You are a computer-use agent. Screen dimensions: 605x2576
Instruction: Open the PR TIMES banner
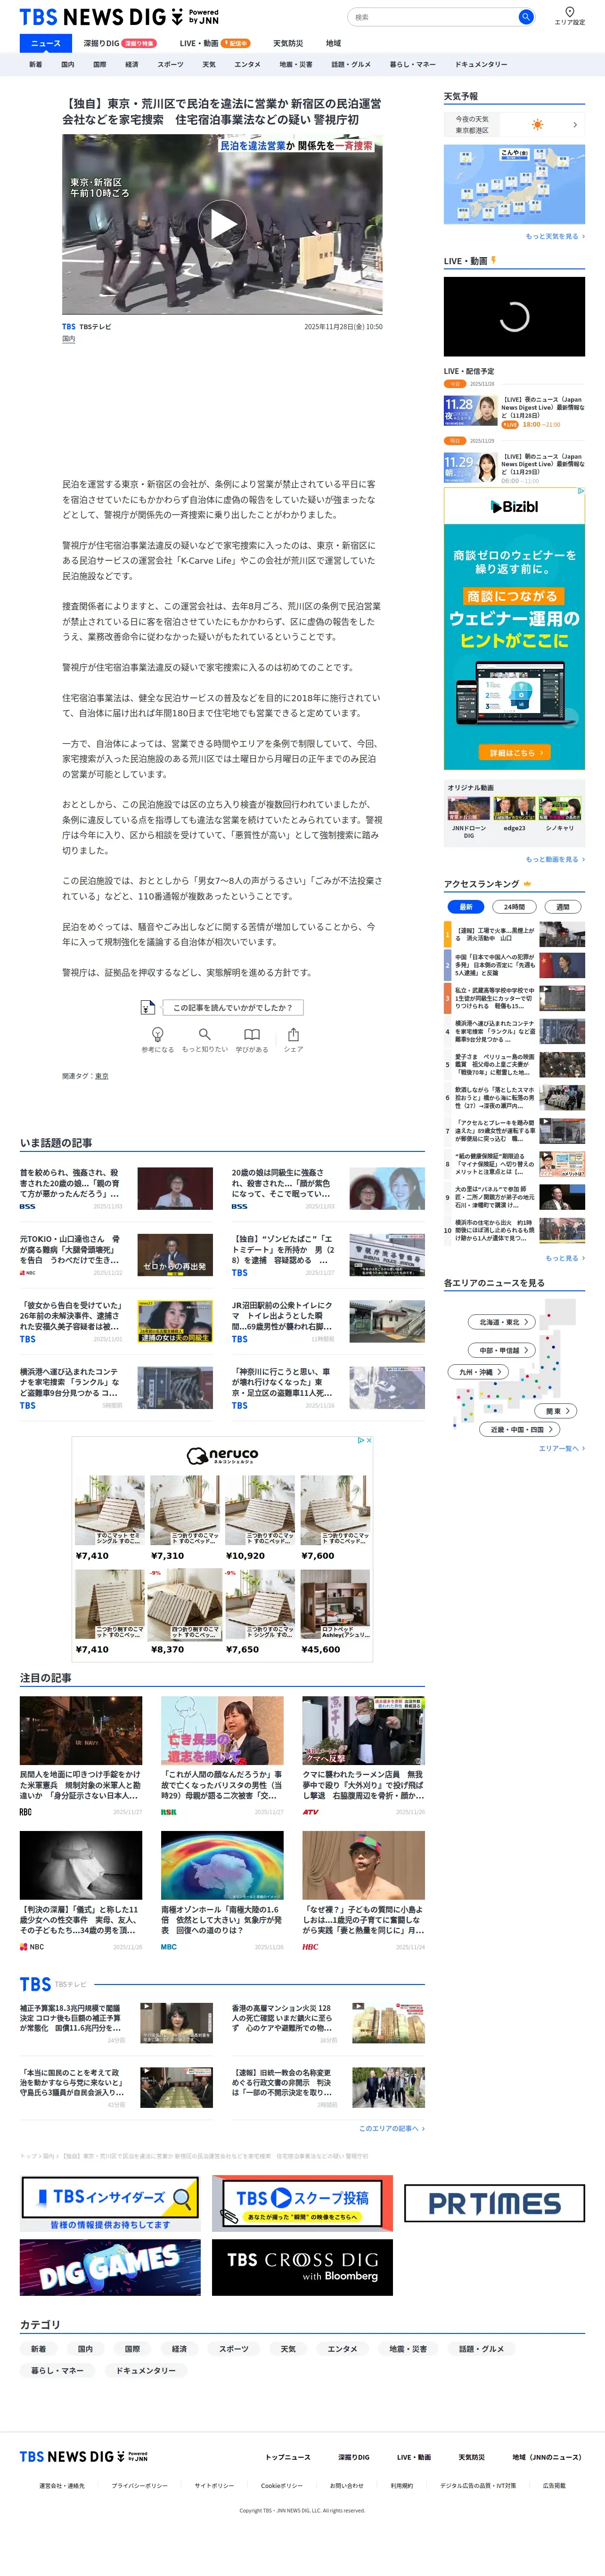click(494, 2203)
